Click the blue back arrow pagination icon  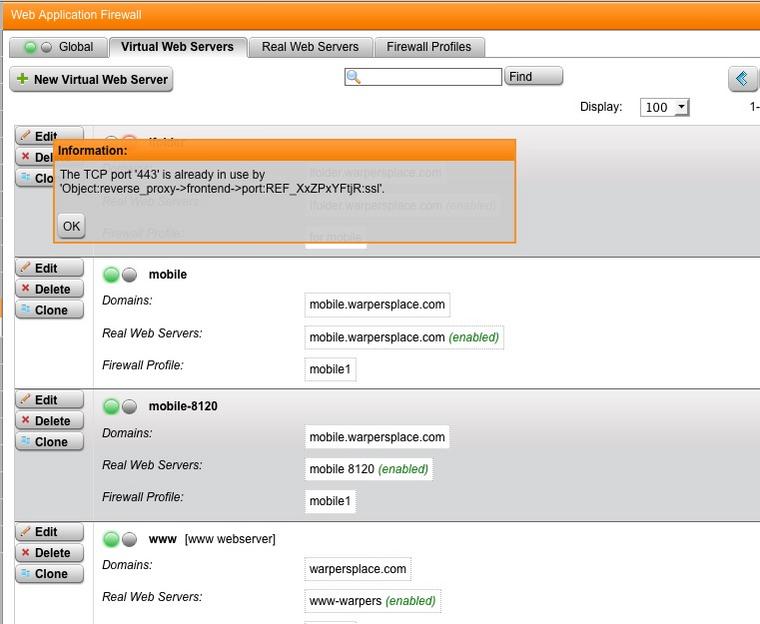tap(741, 79)
